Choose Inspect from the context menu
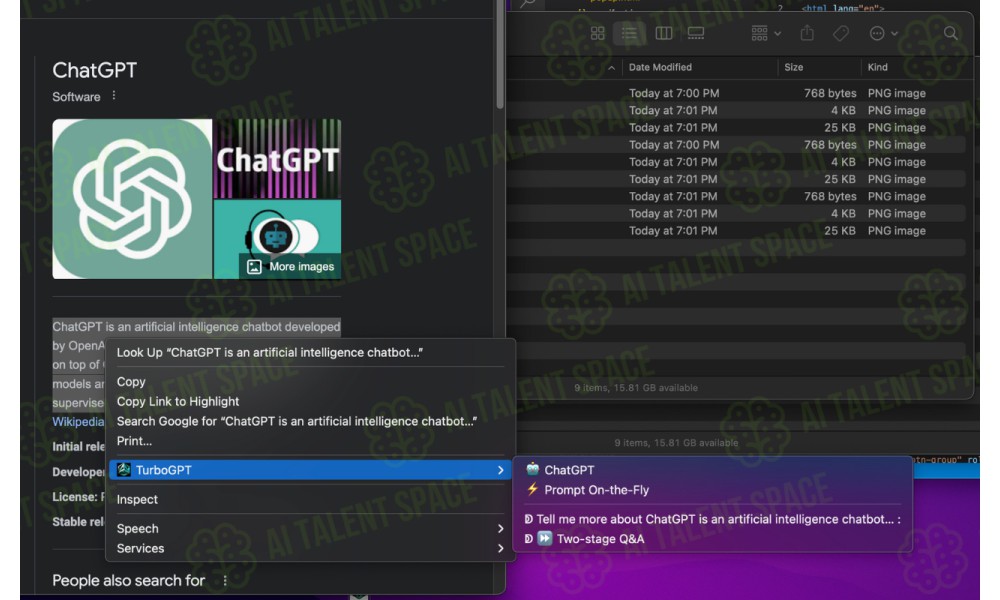This screenshot has width=1000, height=600. [x=311, y=499]
